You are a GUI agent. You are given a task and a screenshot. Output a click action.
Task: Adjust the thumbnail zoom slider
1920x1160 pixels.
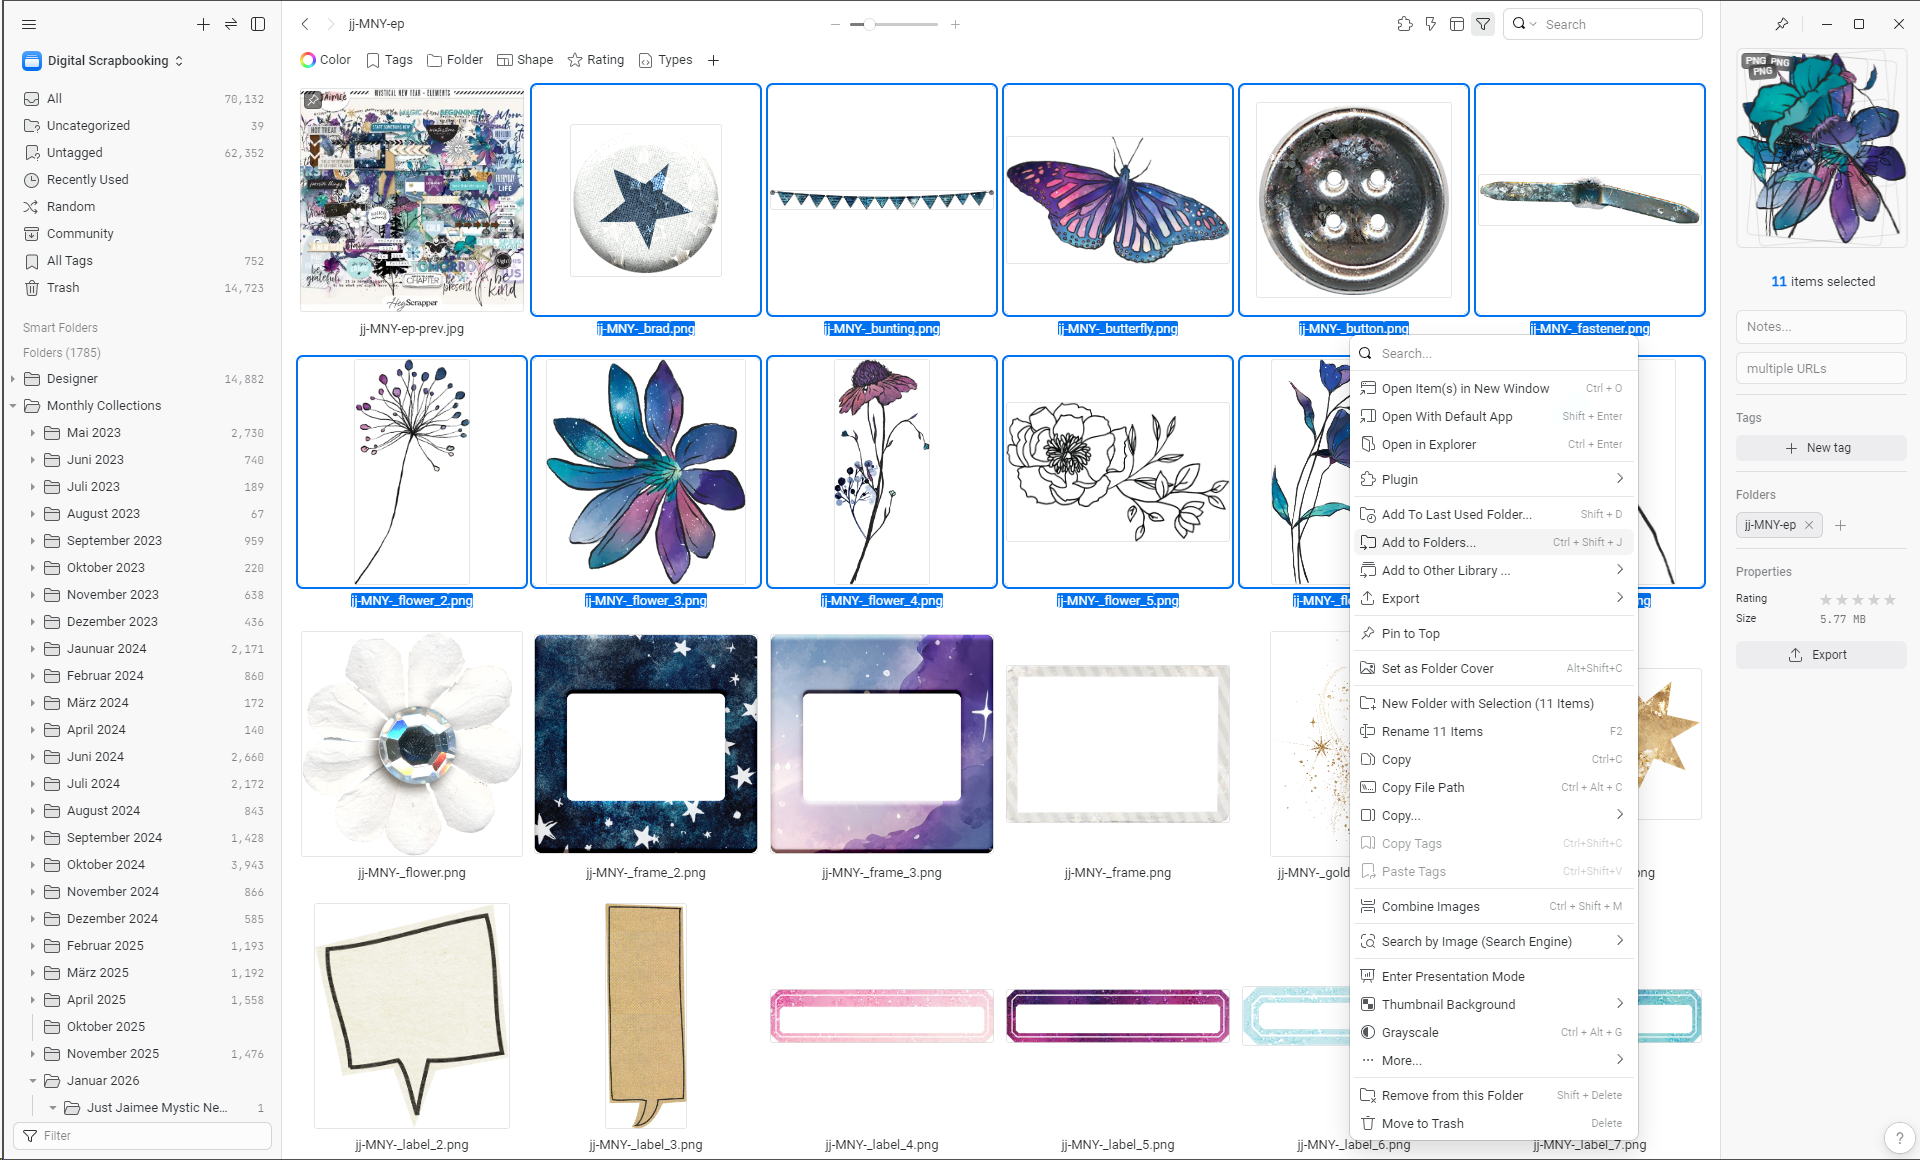point(870,24)
